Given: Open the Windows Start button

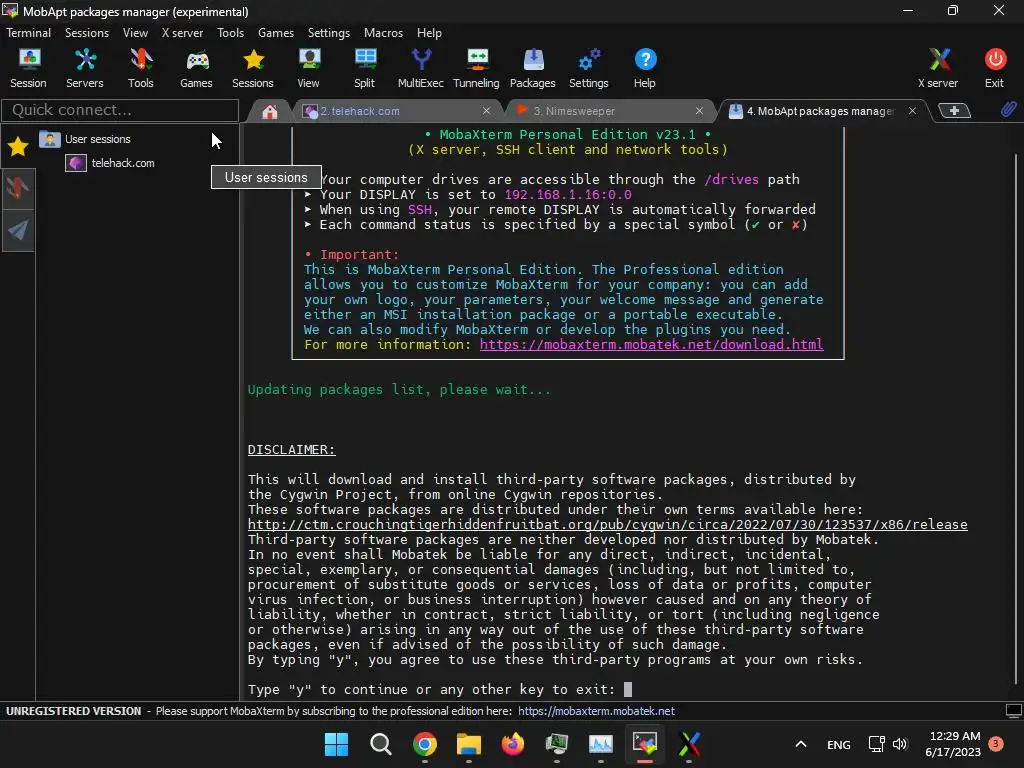Looking at the screenshot, I should coord(336,744).
